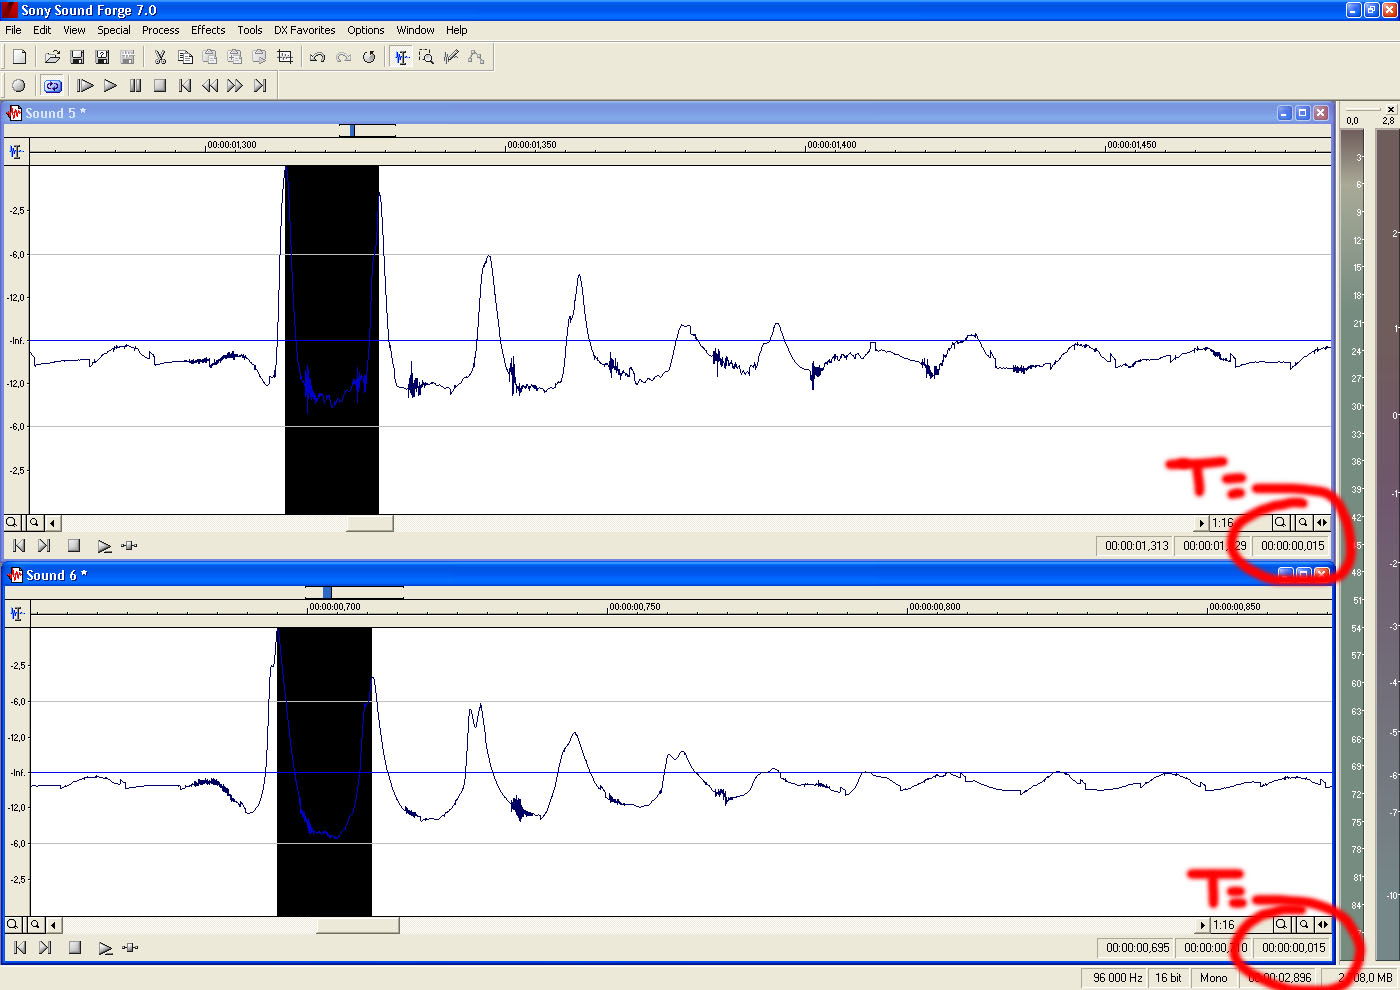Click the Mono channels status field

pos(1213,978)
